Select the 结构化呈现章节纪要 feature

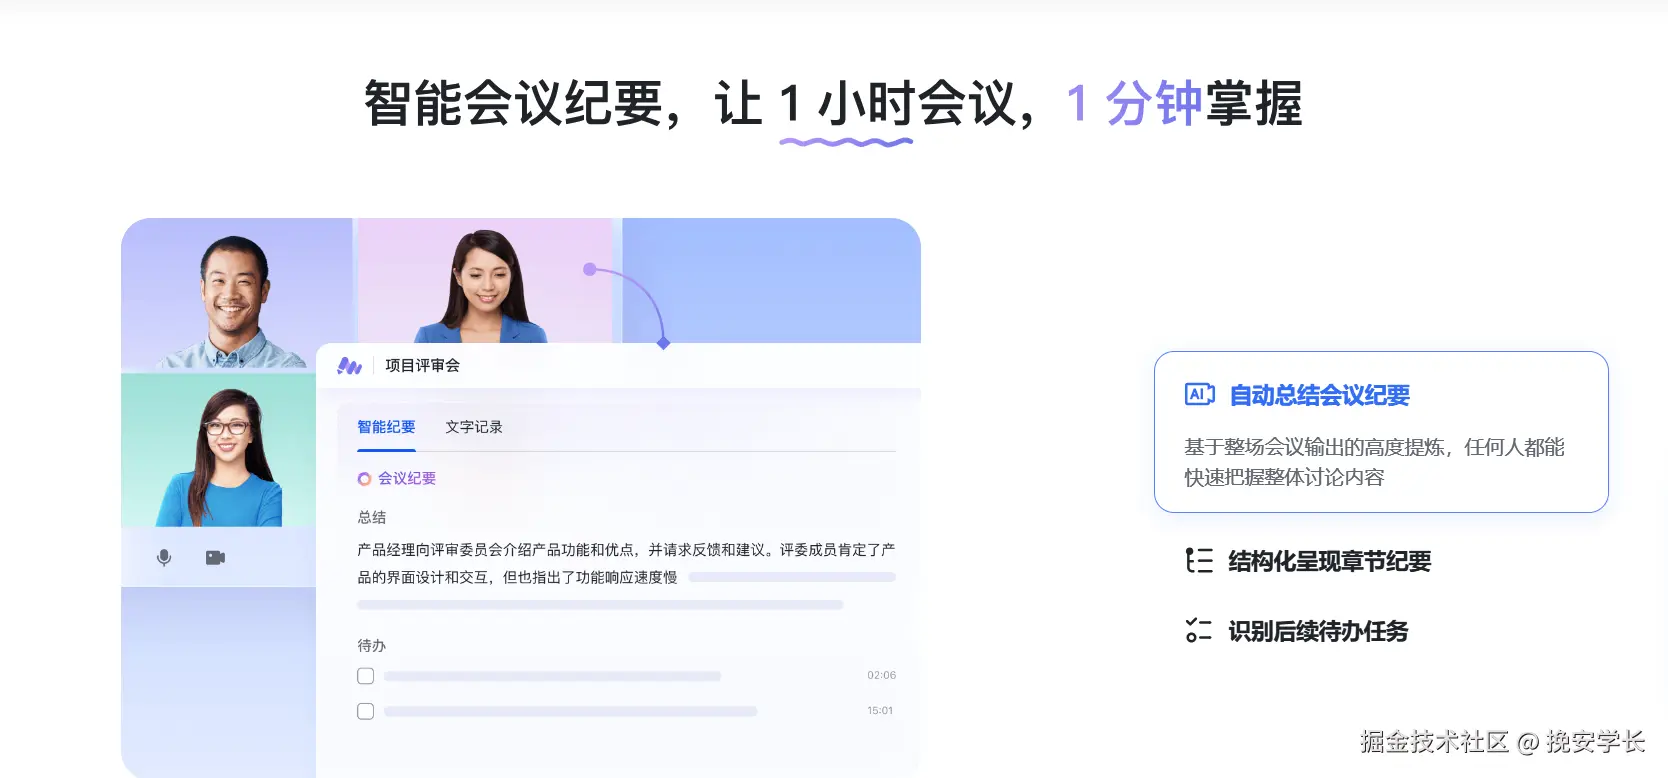click(x=1329, y=561)
